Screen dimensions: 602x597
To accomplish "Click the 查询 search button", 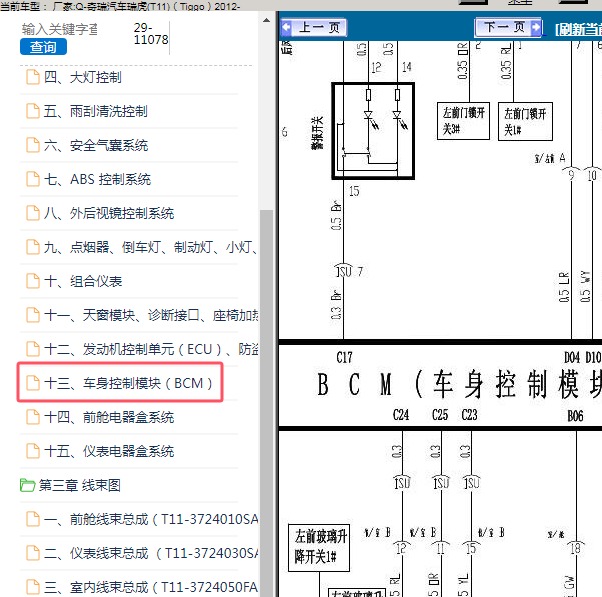I will click(43, 47).
